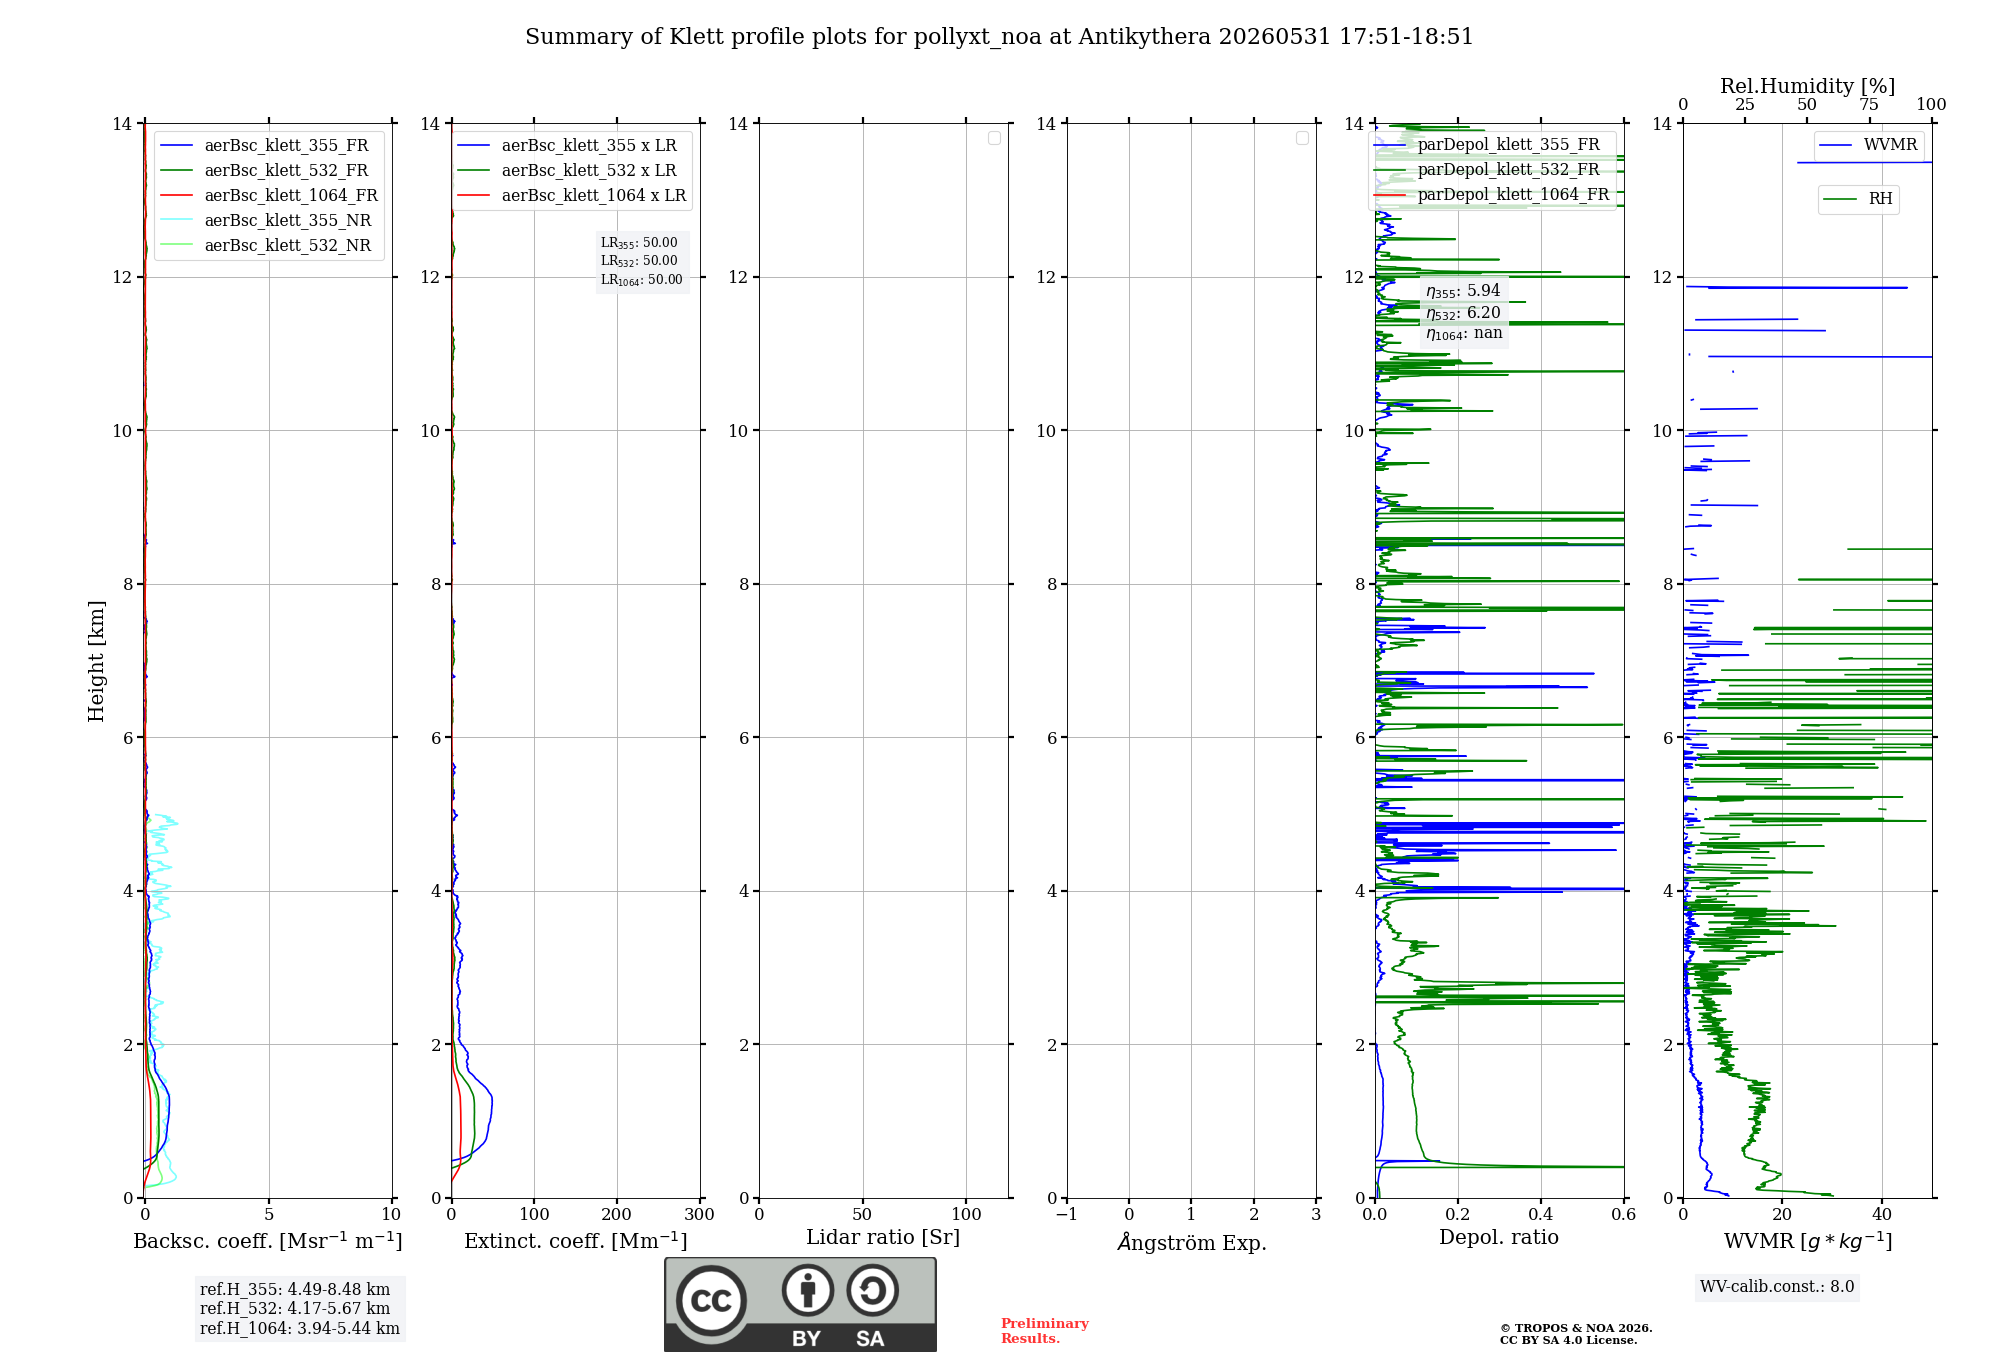2000x1360 pixels.
Task: Click the Creative Commons CC icon
Action: coord(711,1301)
